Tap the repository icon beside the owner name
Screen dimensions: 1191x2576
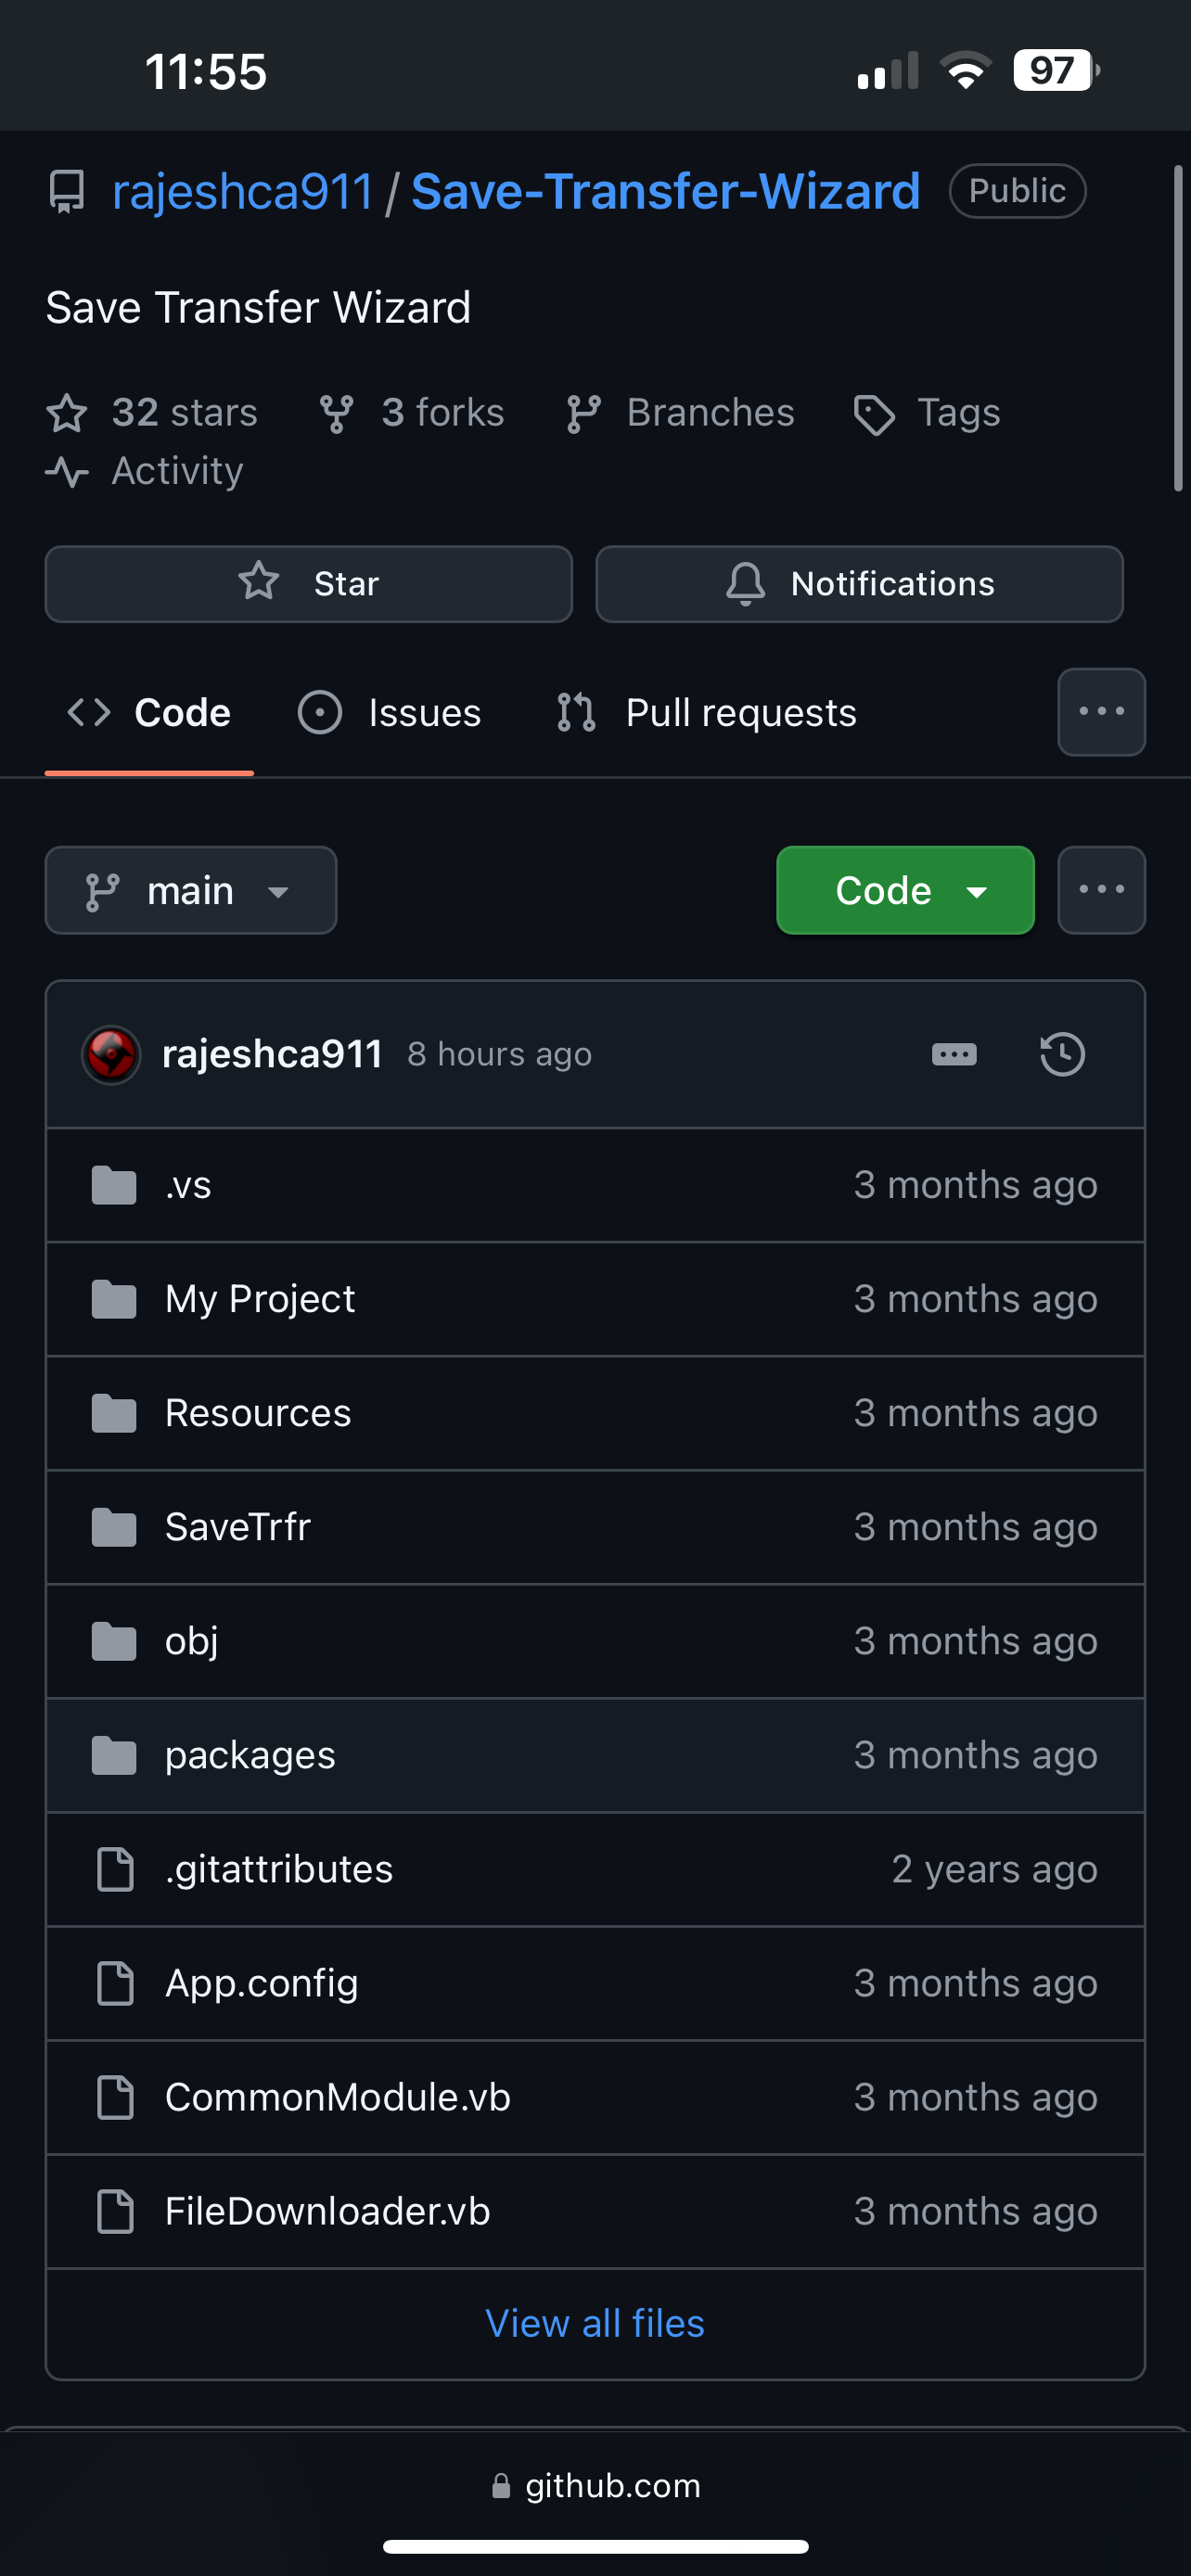pos(67,192)
